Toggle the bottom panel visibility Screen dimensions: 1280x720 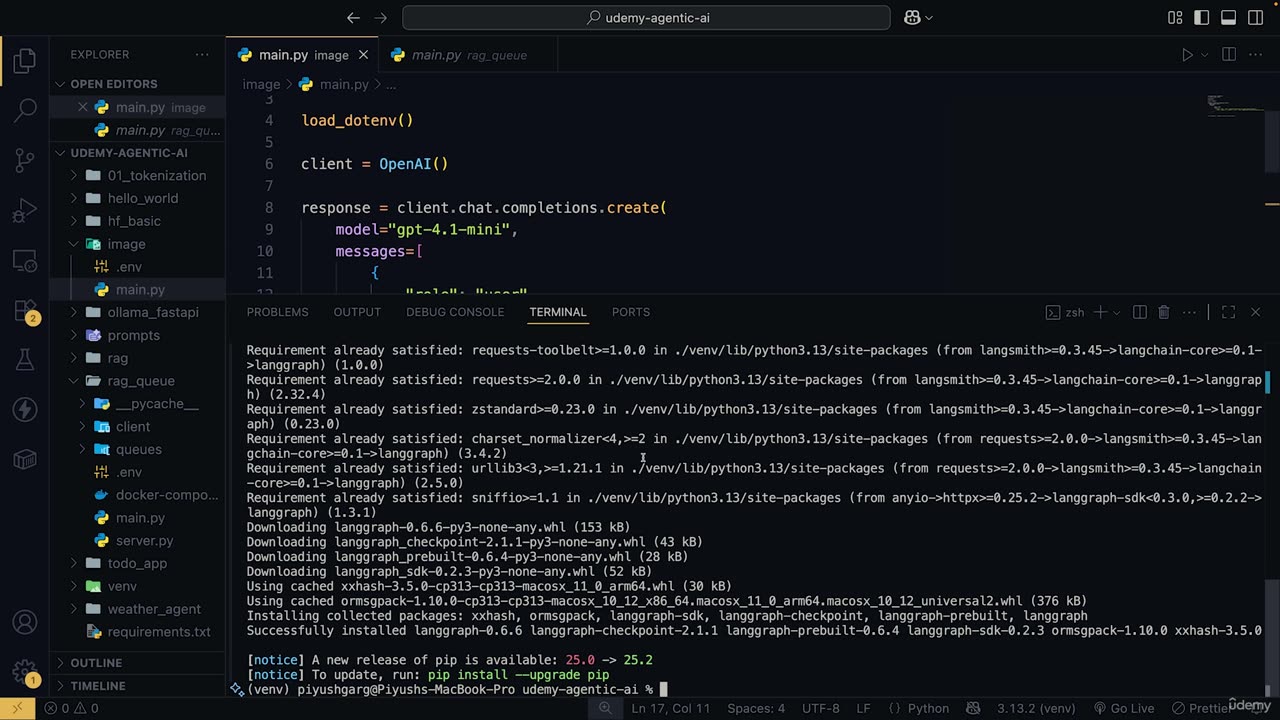(1229, 18)
